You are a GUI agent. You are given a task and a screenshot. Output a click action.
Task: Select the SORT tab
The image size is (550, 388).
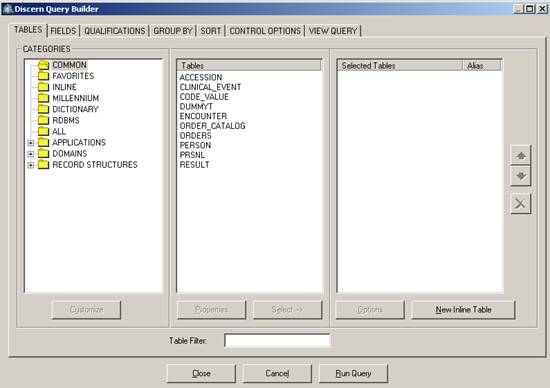(x=210, y=31)
